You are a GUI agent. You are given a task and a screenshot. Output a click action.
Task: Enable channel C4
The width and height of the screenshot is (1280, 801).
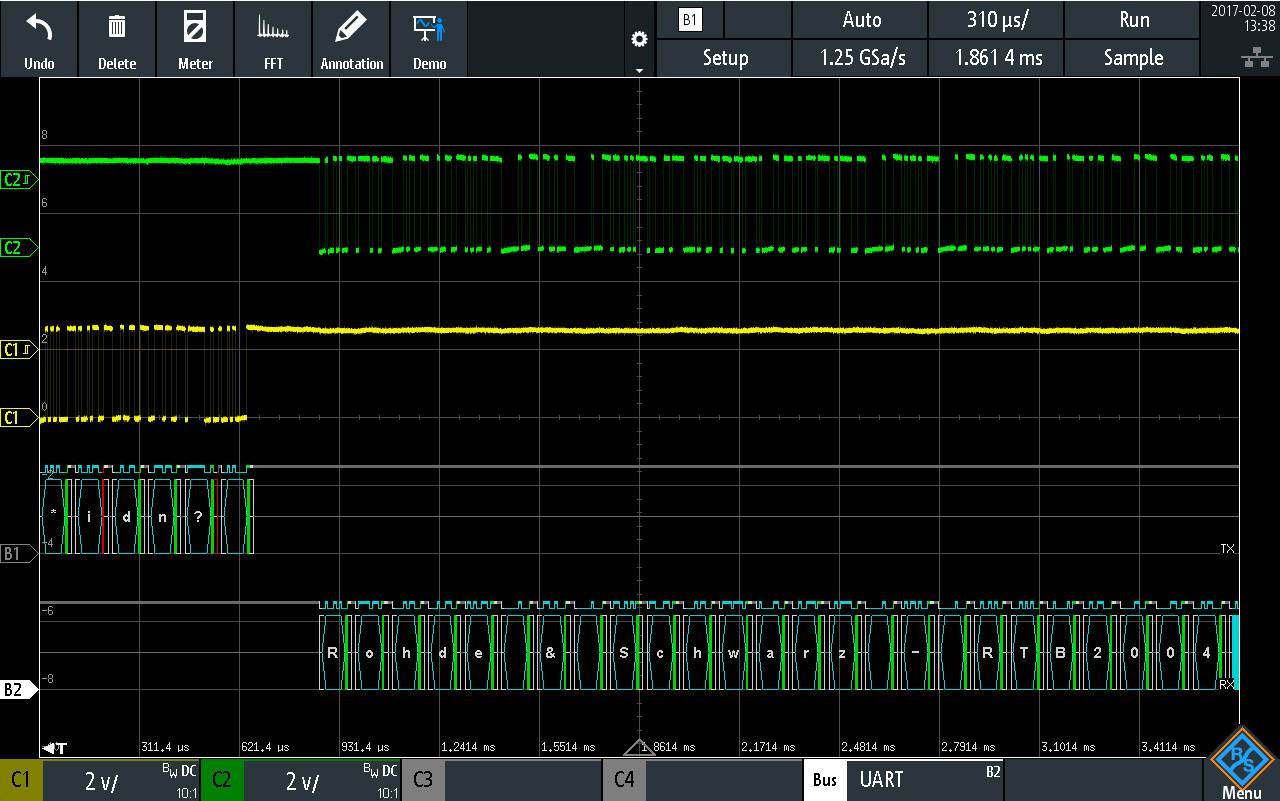[624, 781]
